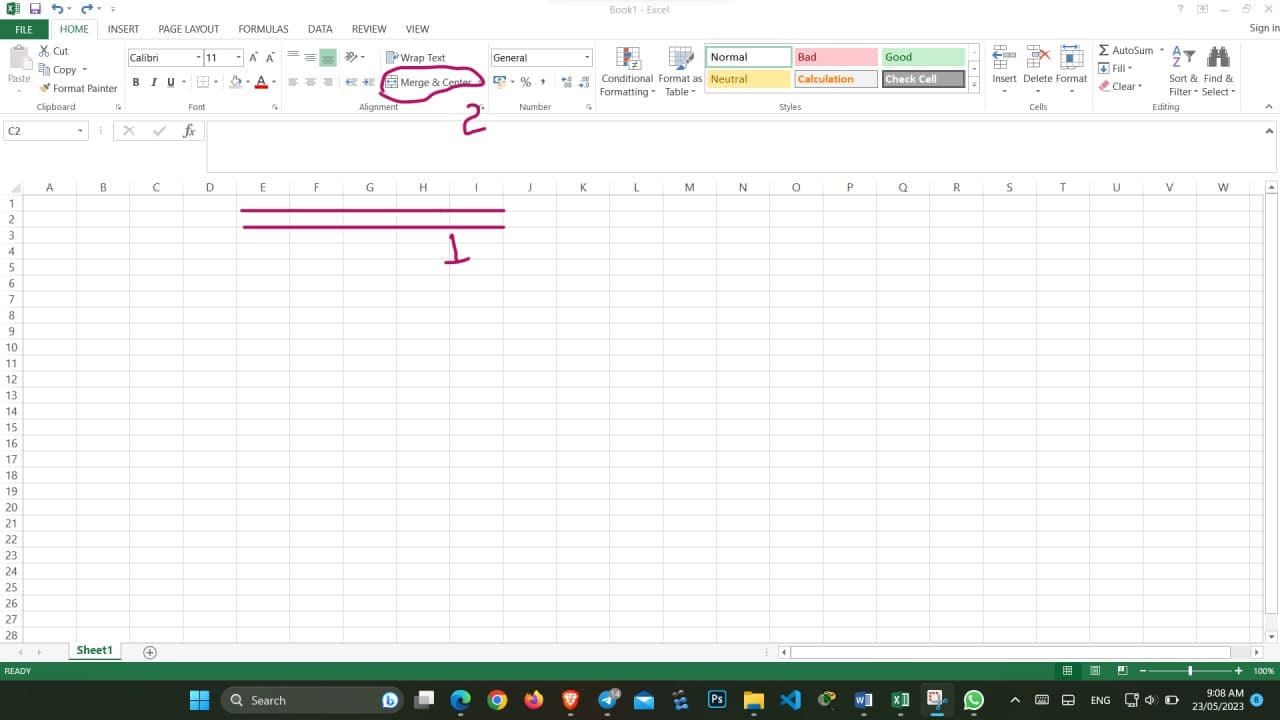1280x720 pixels.
Task: Click inside the formula bar
Action: coord(741,146)
